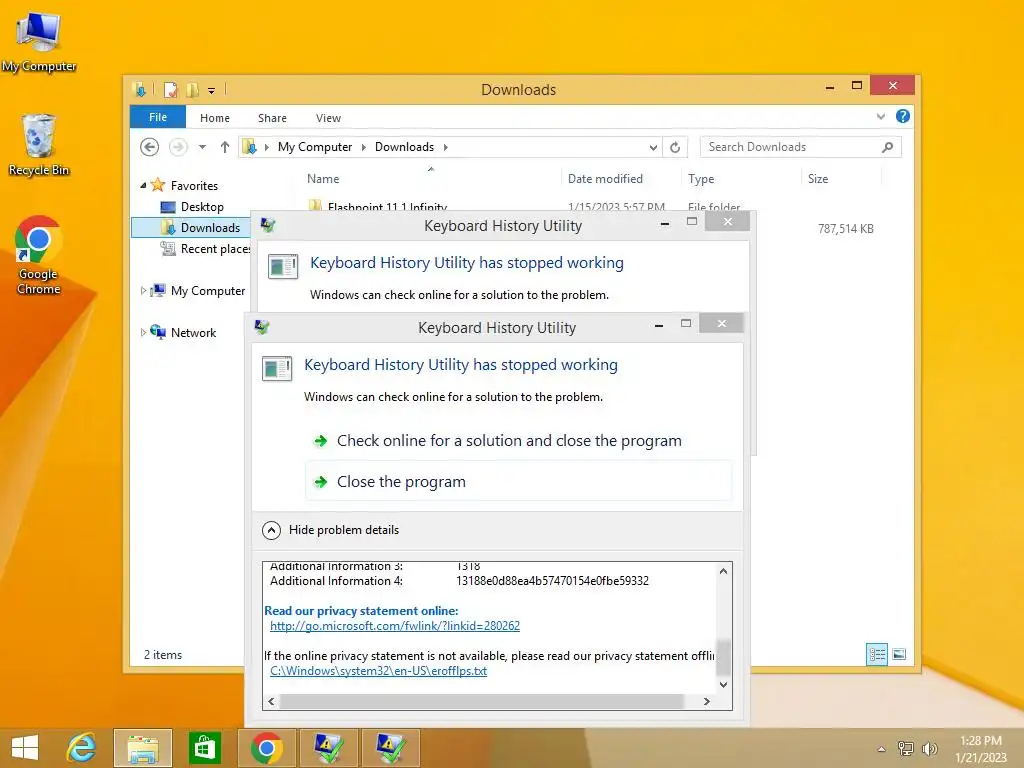Refresh the Downloads folder view
The width and height of the screenshot is (1024, 768).
tap(675, 148)
